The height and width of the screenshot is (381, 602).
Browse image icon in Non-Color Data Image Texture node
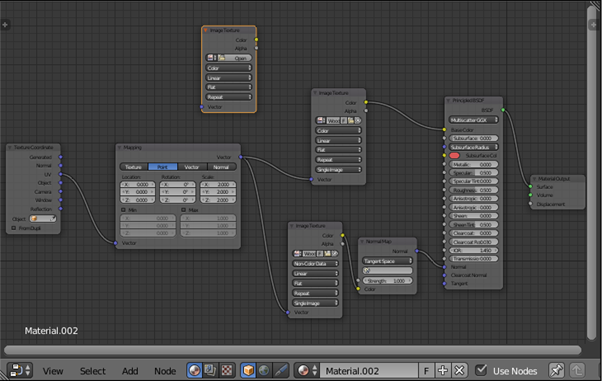298,253
